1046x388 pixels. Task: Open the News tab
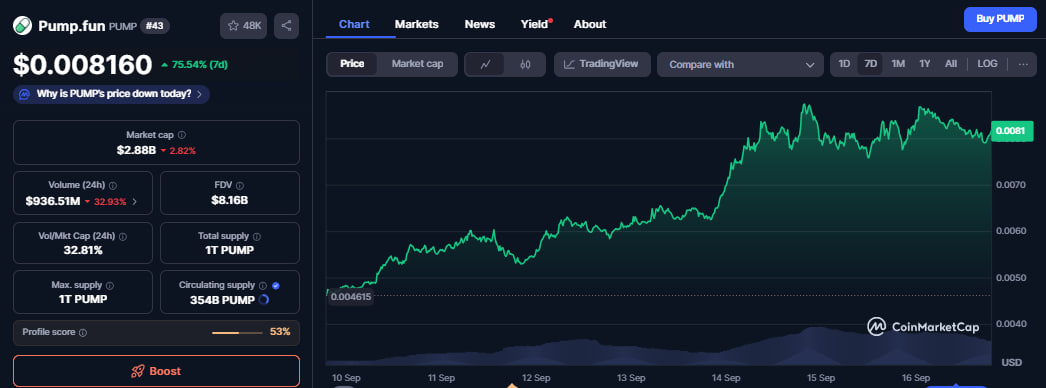coord(480,24)
